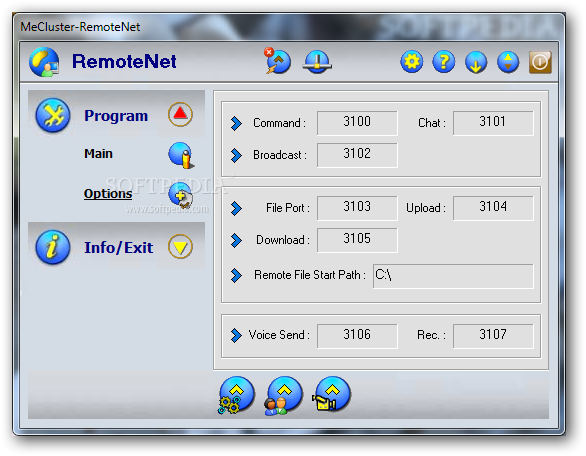Click the Info/Exit 'i' icon
Image resolution: width=586 pixels, height=456 pixels.
[53, 247]
